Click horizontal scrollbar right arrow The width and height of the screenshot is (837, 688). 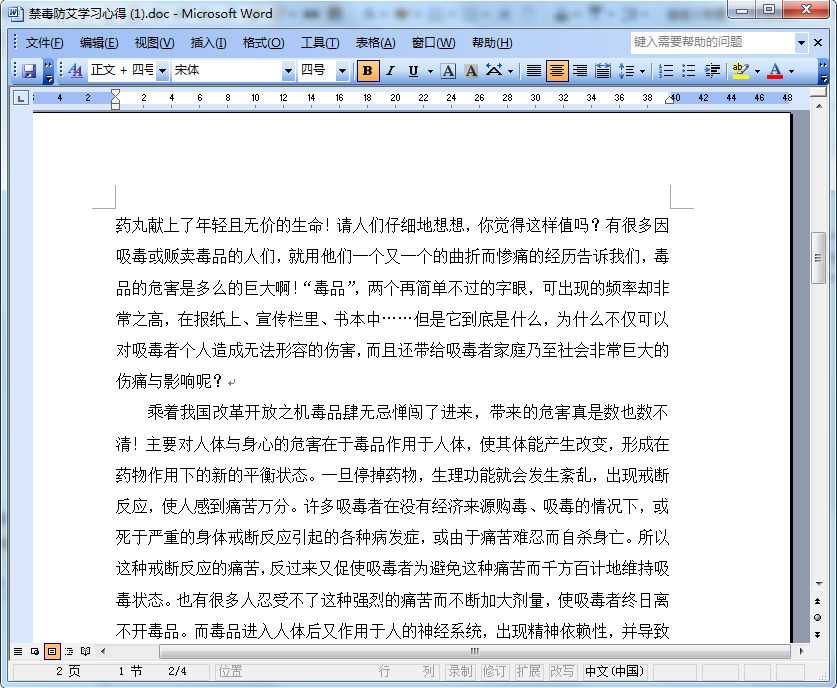coord(801,651)
